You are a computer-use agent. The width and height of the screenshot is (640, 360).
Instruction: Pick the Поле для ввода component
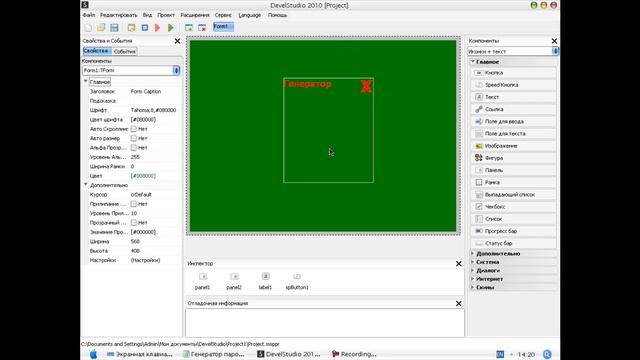(x=513, y=122)
